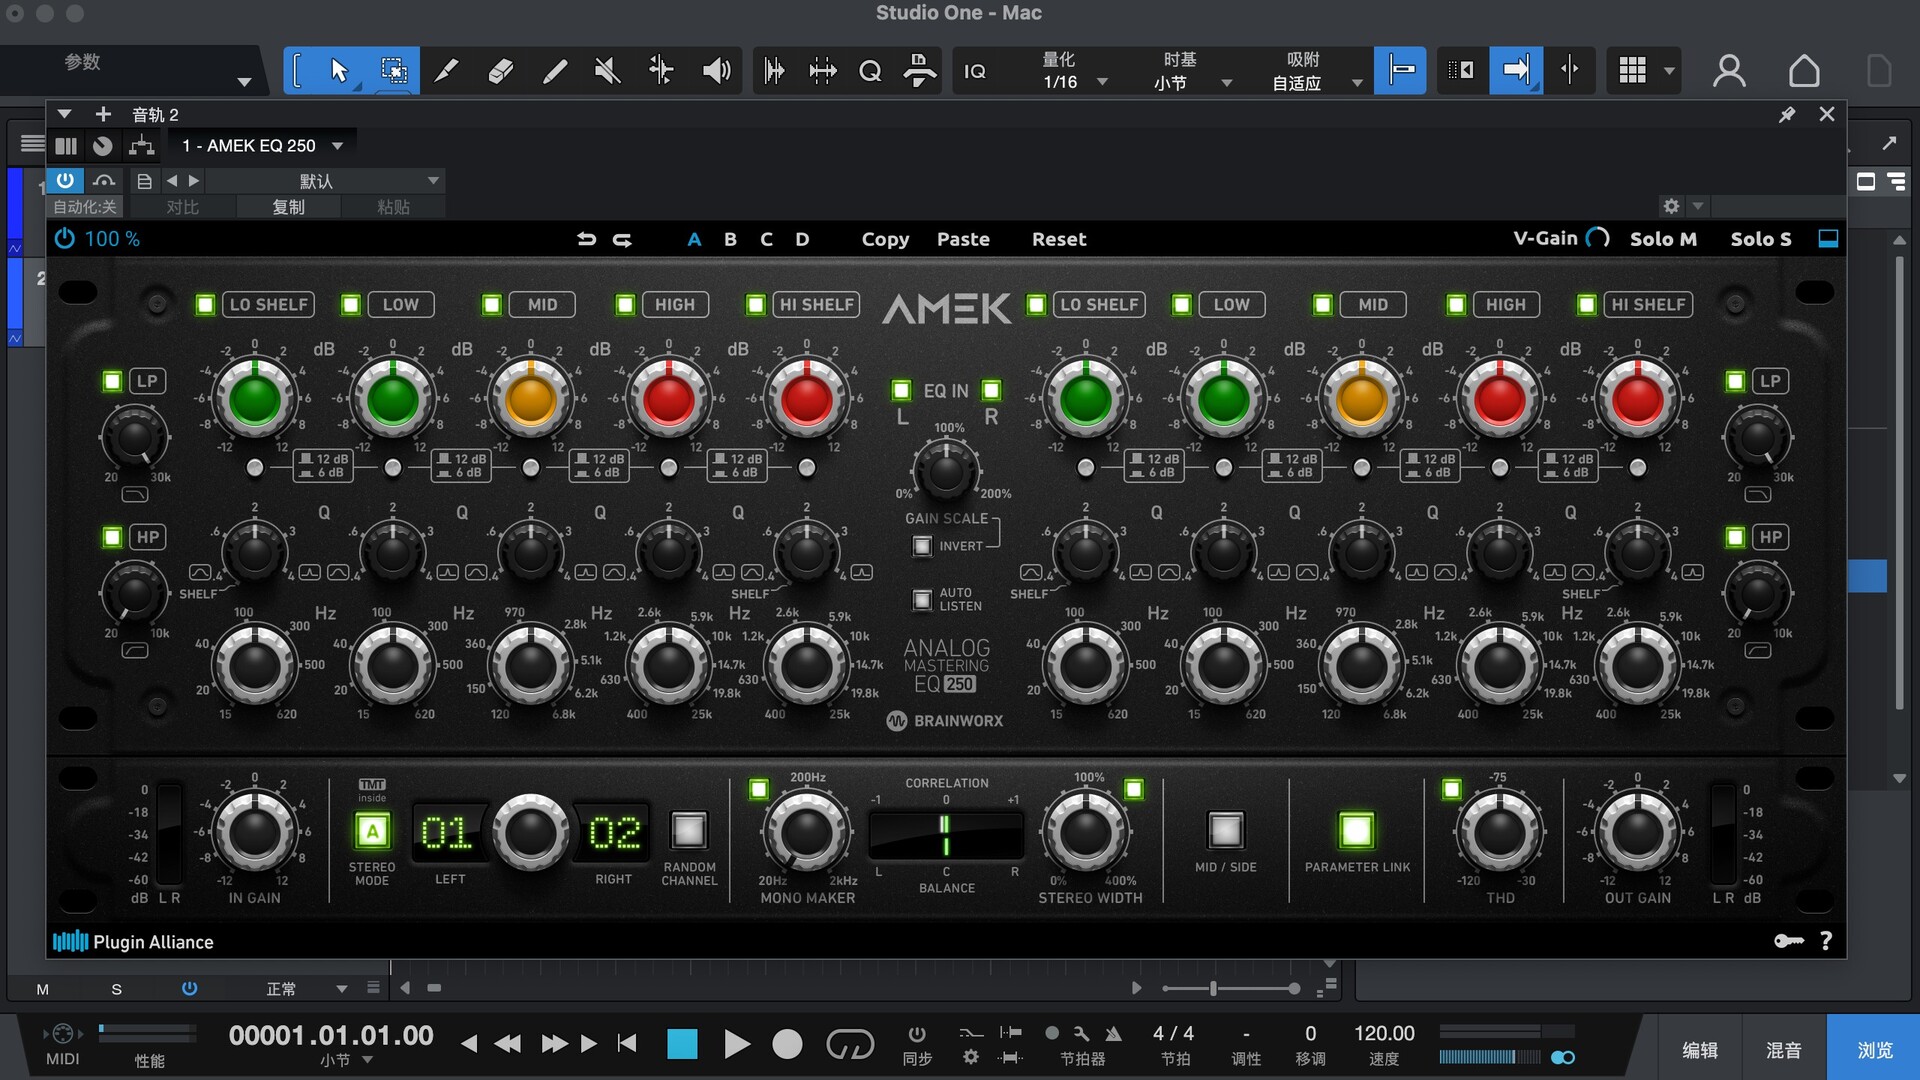Image resolution: width=1920 pixels, height=1080 pixels.
Task: Switch to the 浏览 browse tab
Action: coord(1875,1050)
